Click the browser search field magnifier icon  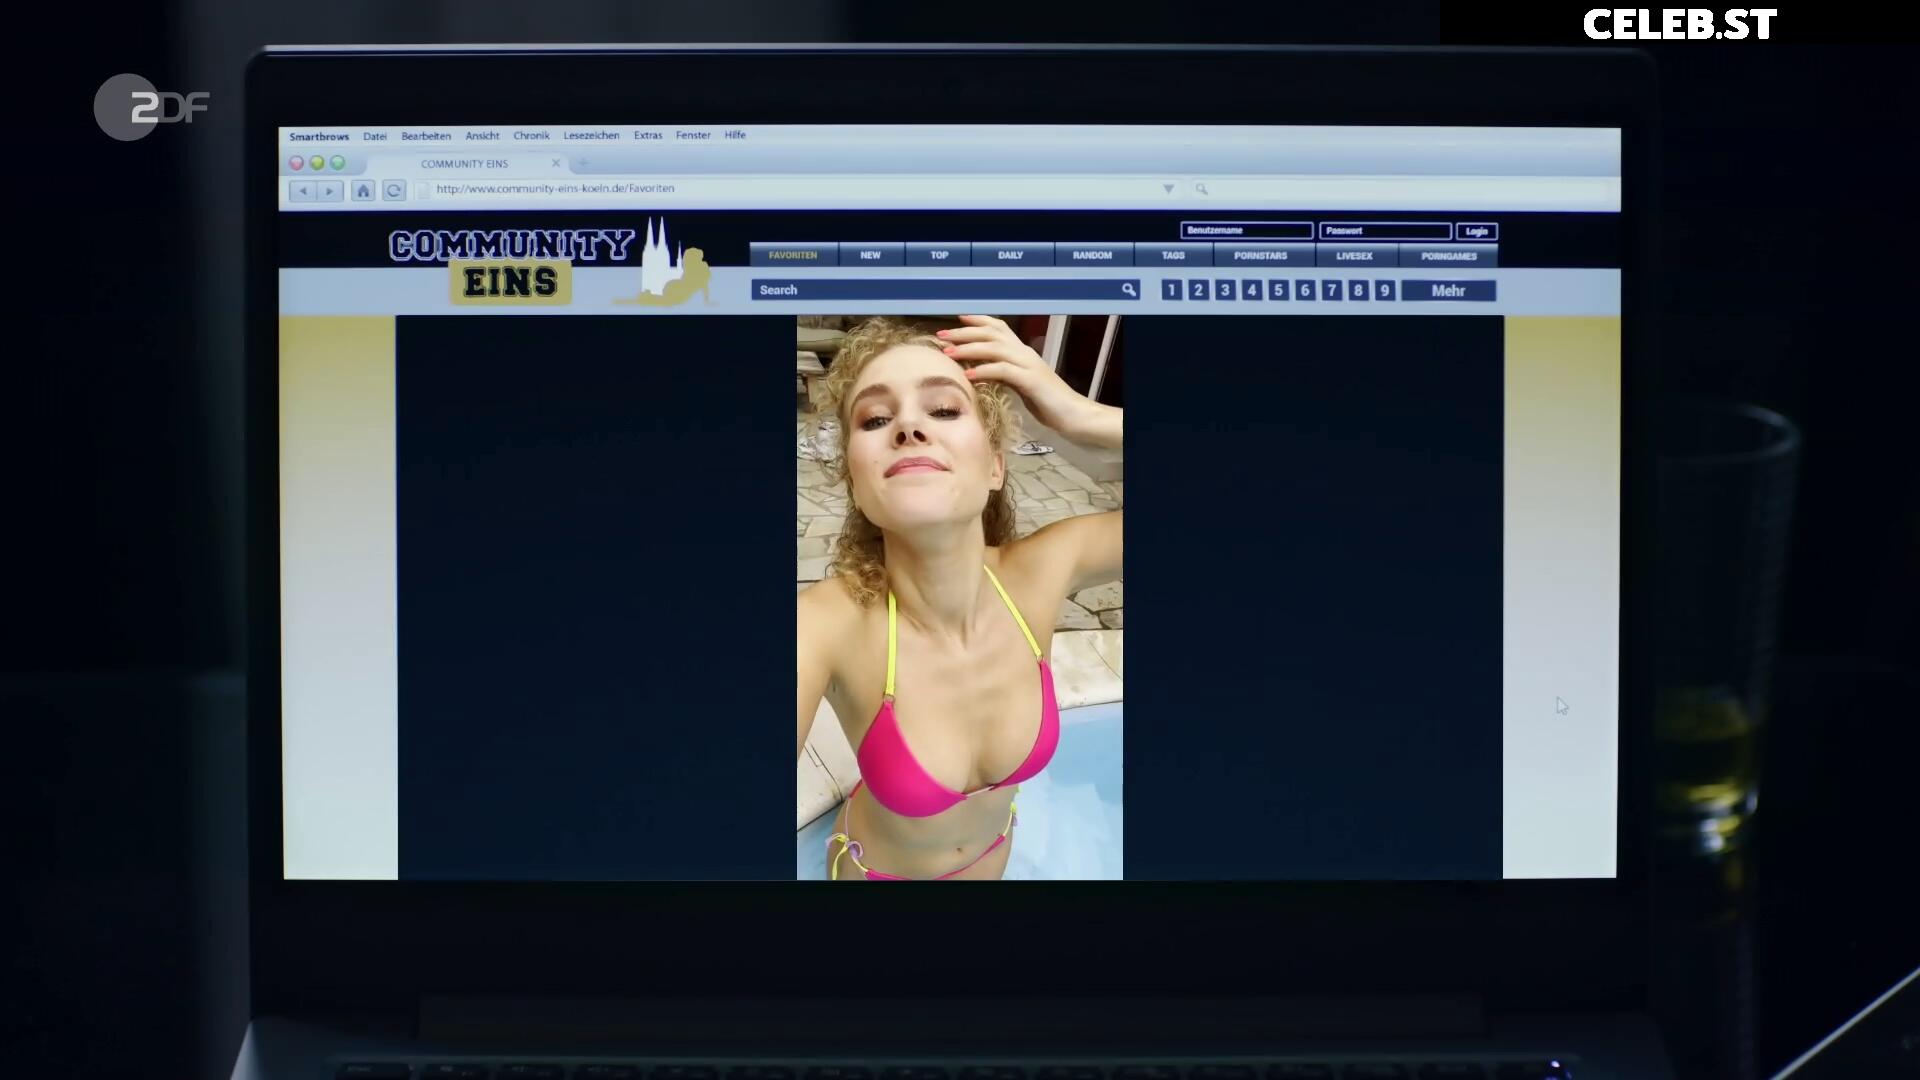[1201, 189]
